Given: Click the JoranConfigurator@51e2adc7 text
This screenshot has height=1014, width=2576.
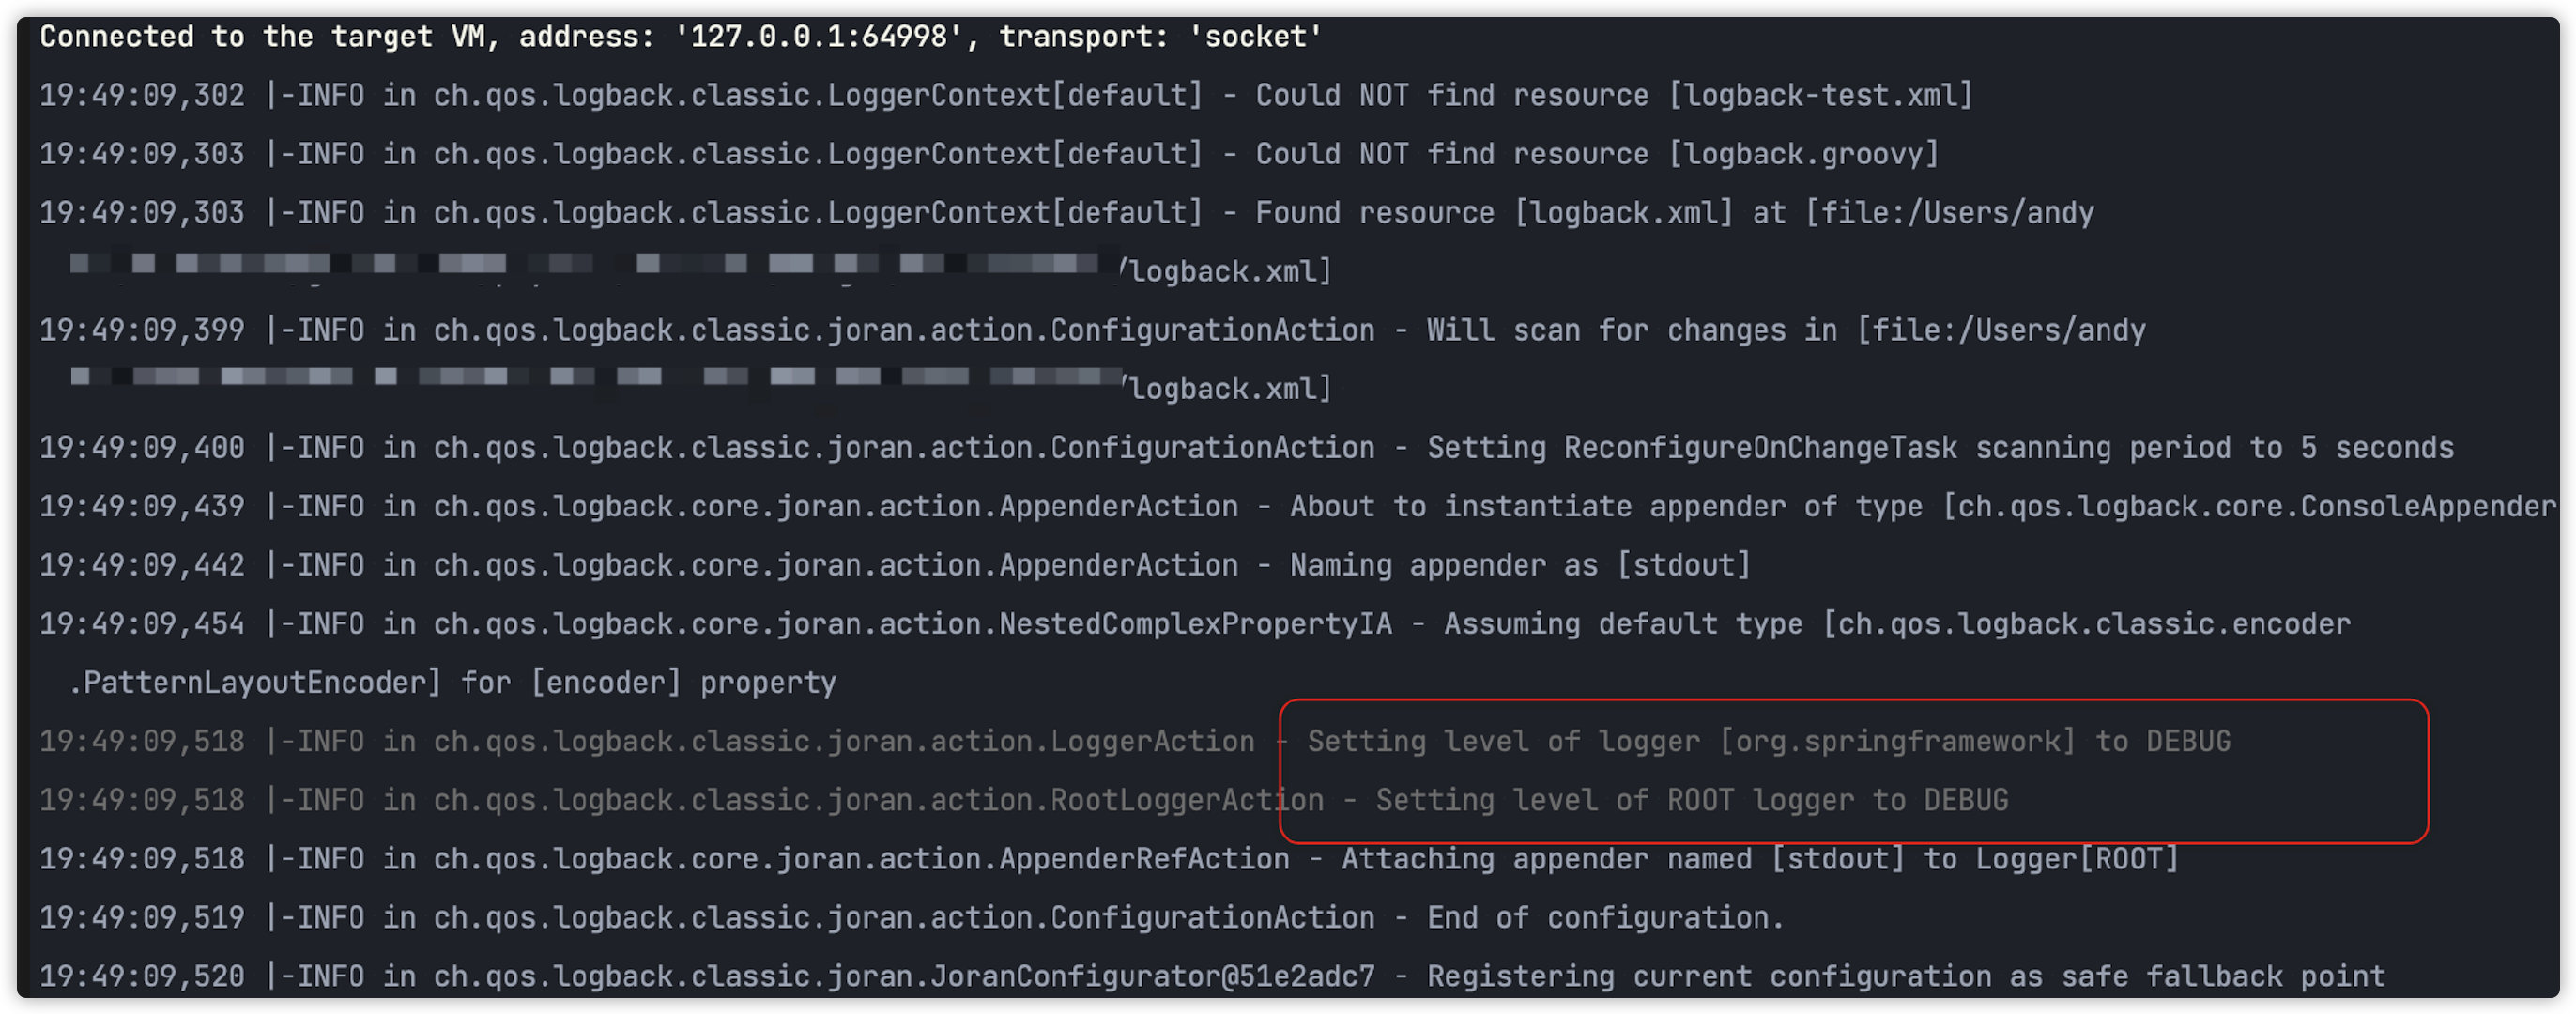Looking at the screenshot, I should coord(1152,976).
